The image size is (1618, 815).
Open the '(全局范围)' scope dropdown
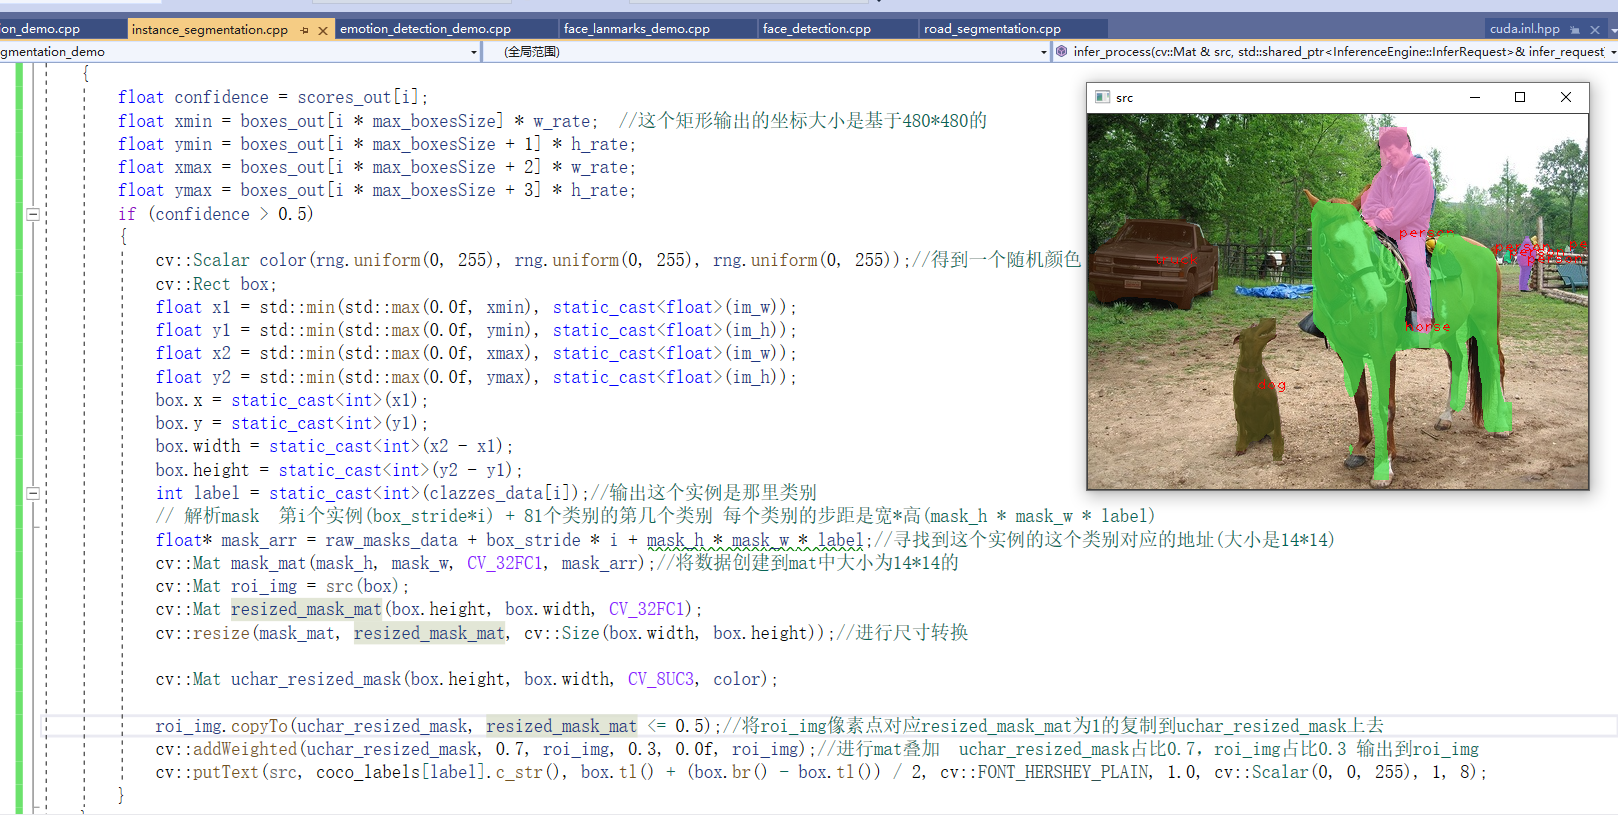(766, 51)
